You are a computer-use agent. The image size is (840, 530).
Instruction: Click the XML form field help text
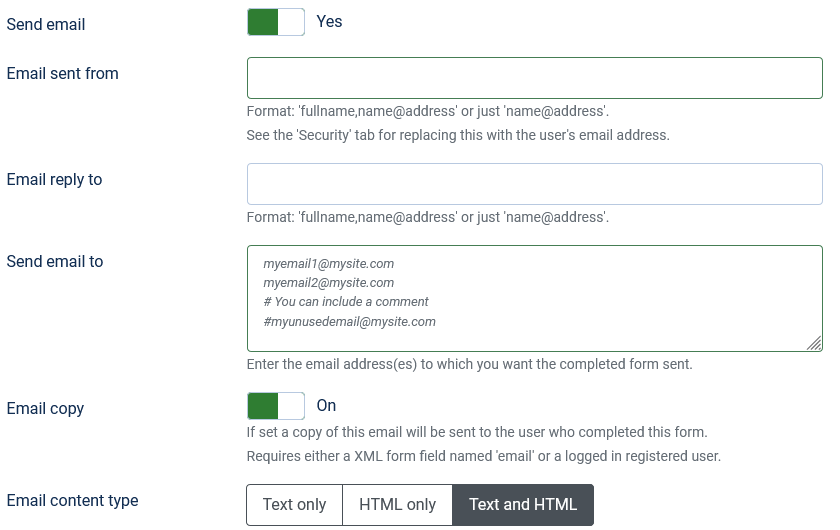click(x=484, y=456)
